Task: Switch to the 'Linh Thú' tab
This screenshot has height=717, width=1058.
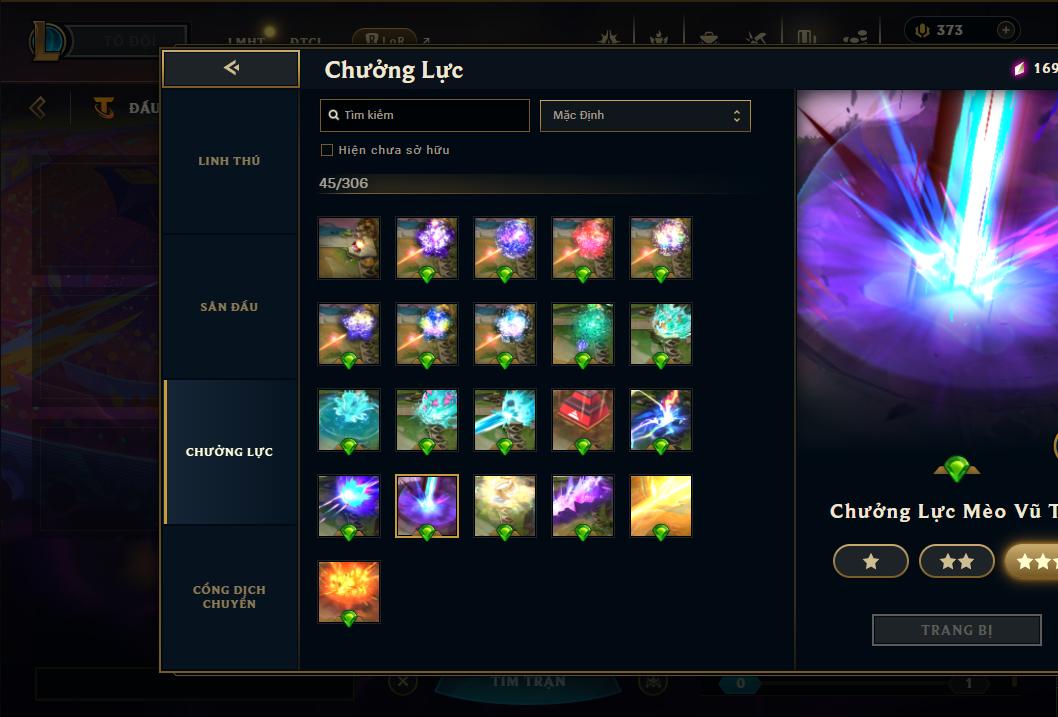Action: [x=229, y=161]
